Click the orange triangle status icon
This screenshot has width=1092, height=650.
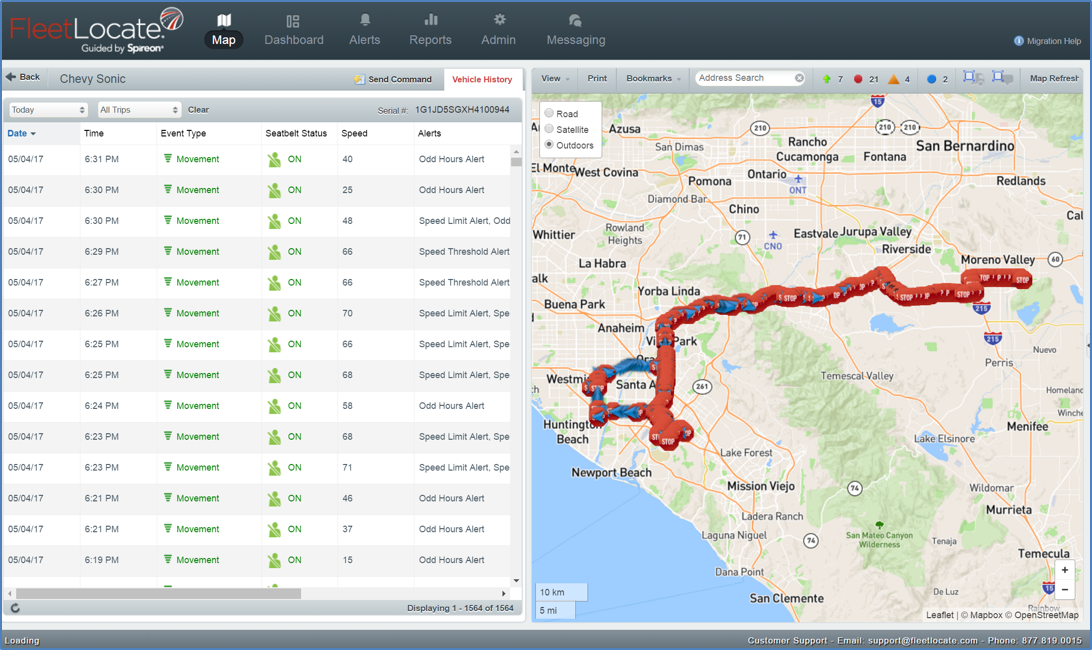pos(894,79)
